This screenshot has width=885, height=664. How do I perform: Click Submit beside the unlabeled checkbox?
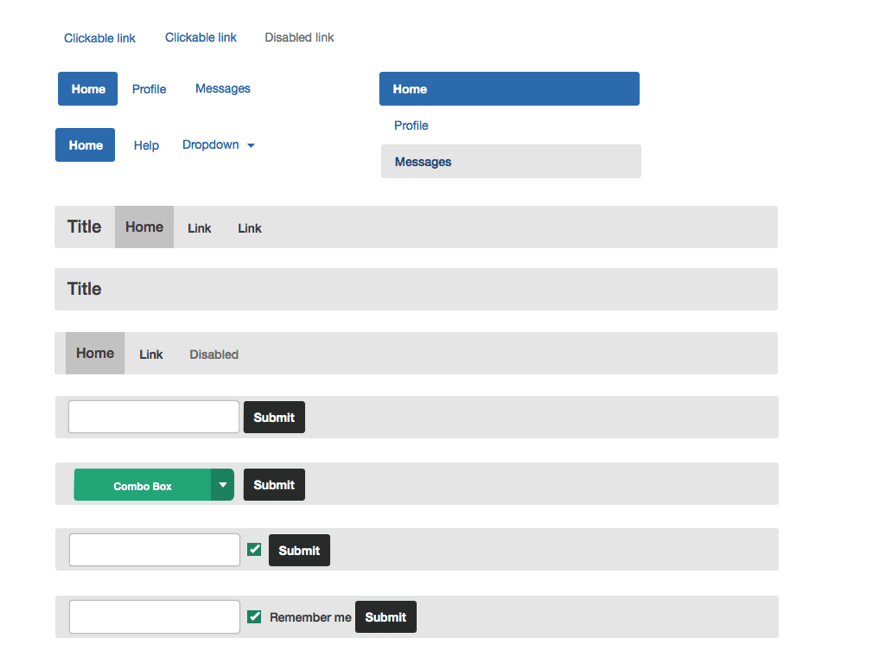tap(299, 551)
